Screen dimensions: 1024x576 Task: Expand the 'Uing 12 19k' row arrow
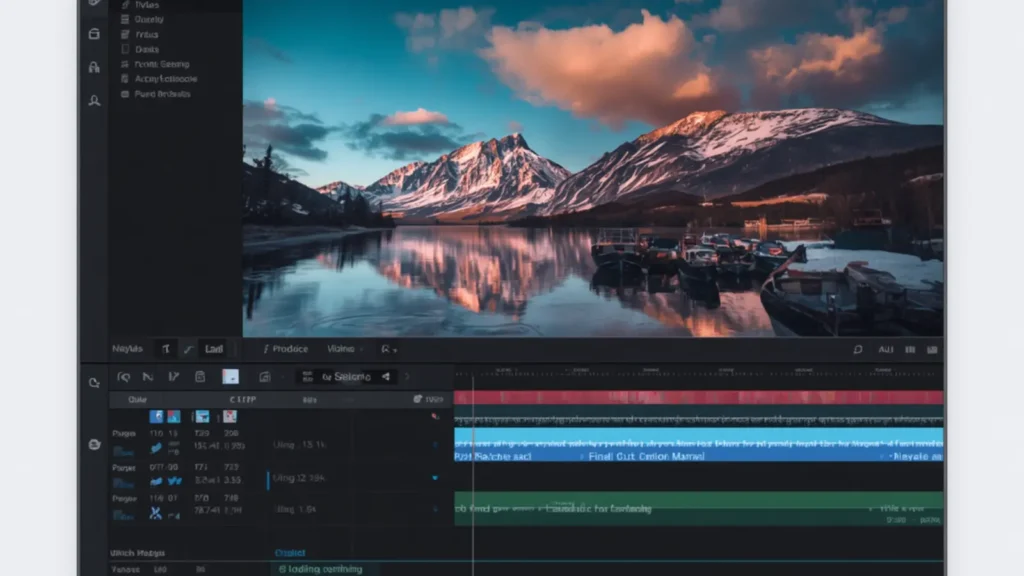[x=435, y=478]
